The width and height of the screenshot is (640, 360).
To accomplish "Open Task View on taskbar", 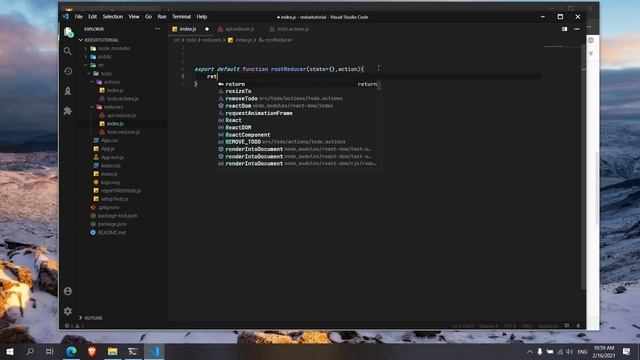I will [50, 351].
